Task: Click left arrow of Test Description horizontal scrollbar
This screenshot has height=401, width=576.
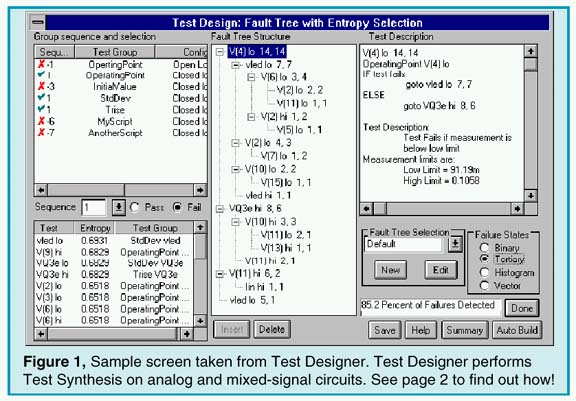Action: point(367,209)
